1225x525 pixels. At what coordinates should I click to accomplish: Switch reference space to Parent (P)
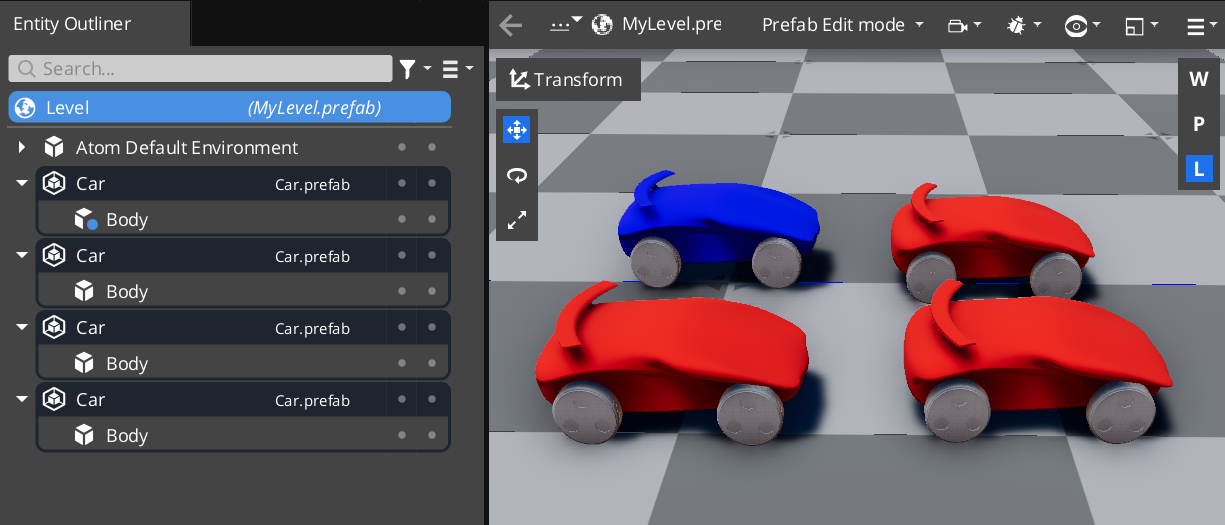coord(1198,124)
